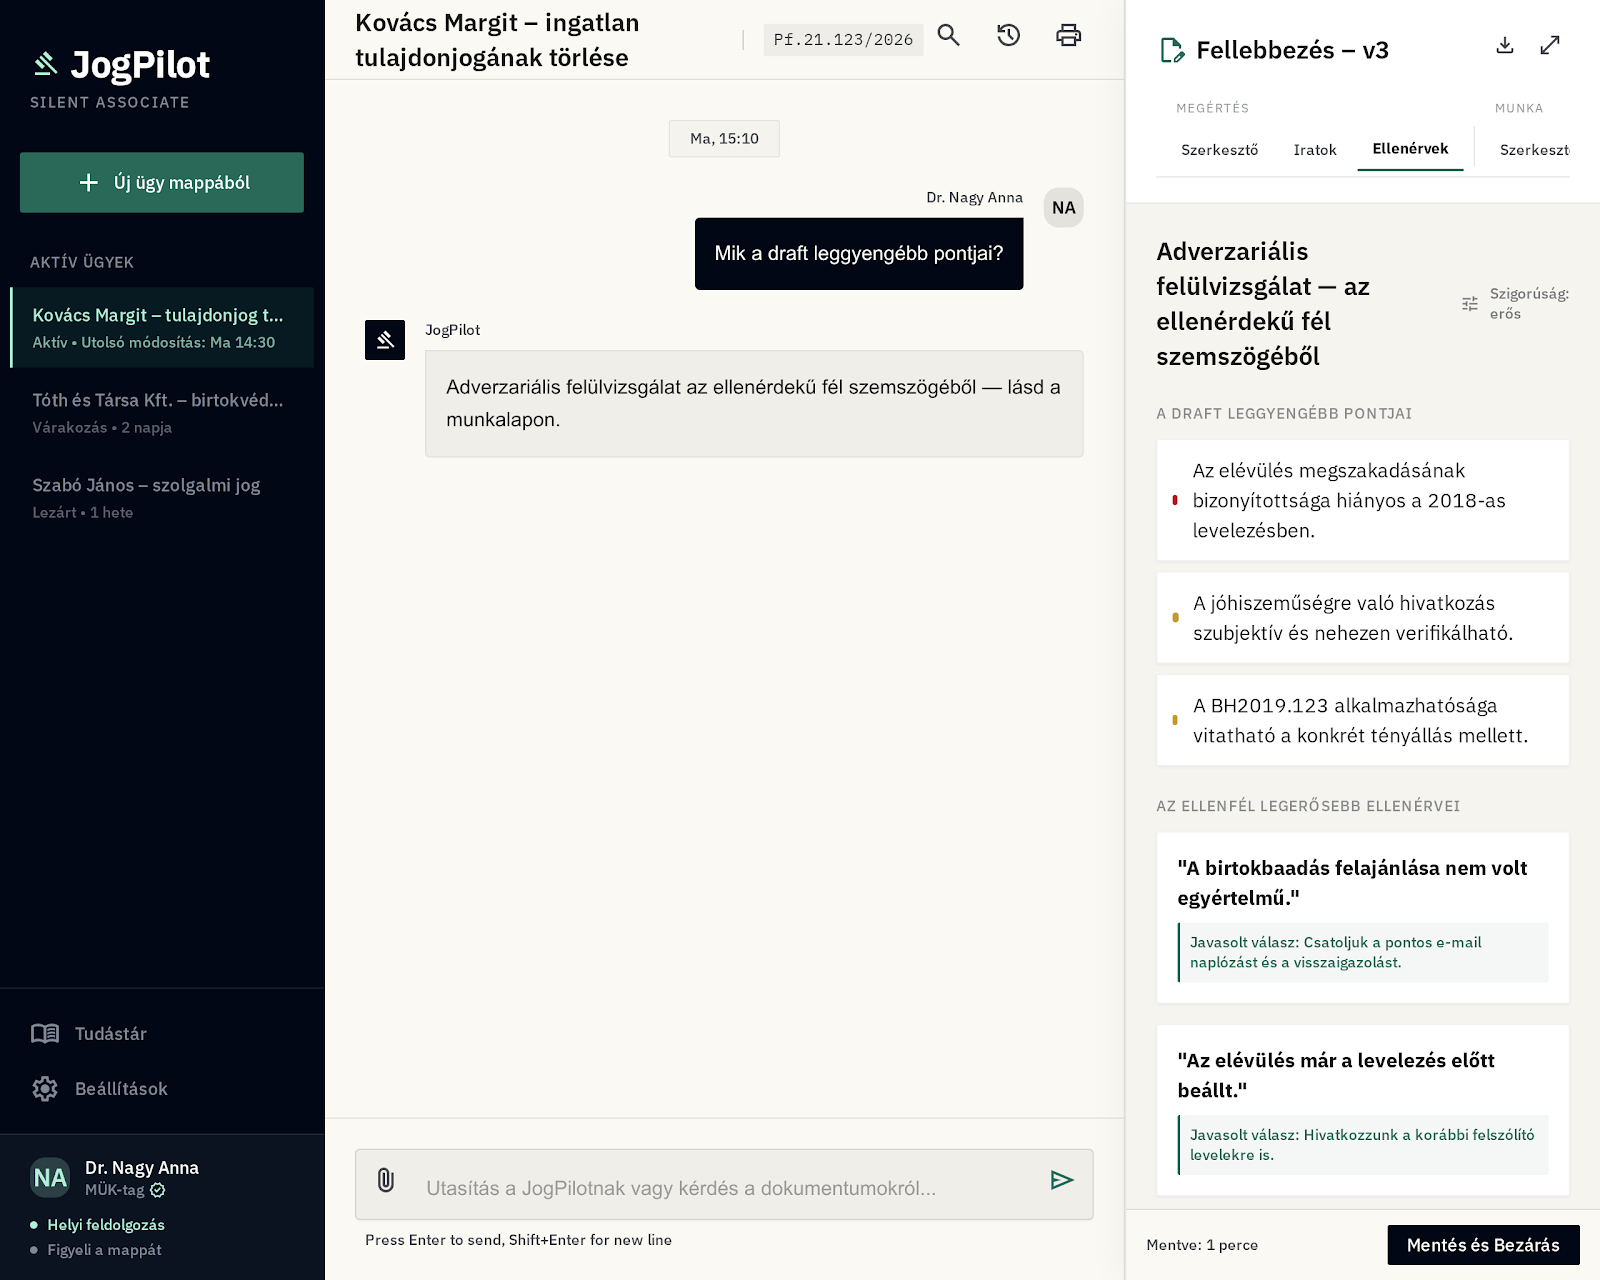Toggle Helyi feldolgozás status

click(97, 1225)
